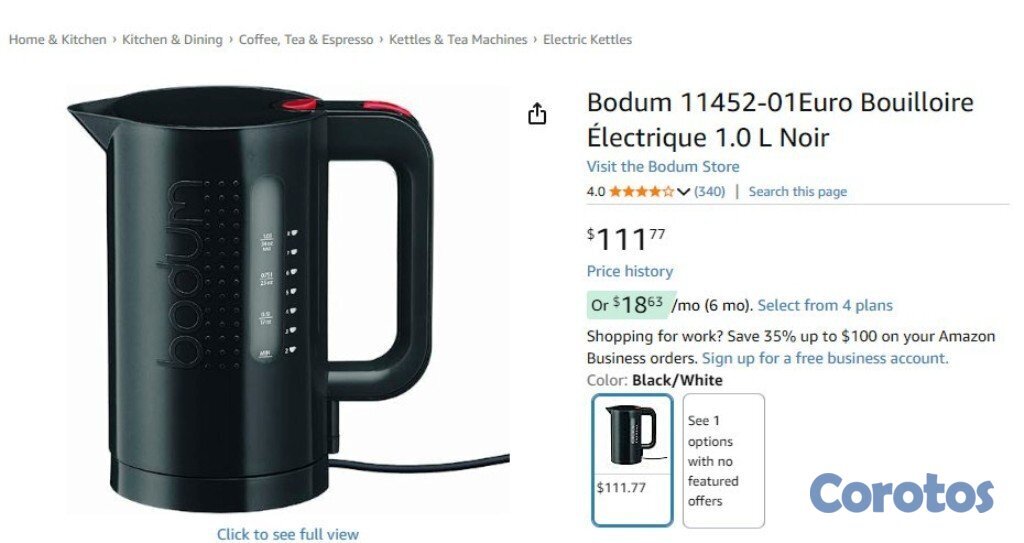Screen dimensions: 1024x543
Task: Open the star rating dropdown chevron
Action: point(683,191)
